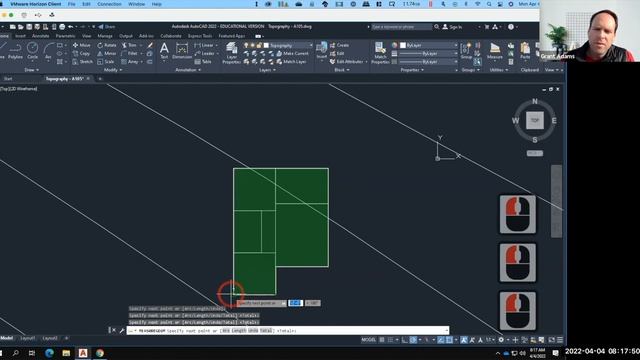The height and width of the screenshot is (360, 640).
Task: Toggle Polar tracking in status bar
Action: click(413, 340)
